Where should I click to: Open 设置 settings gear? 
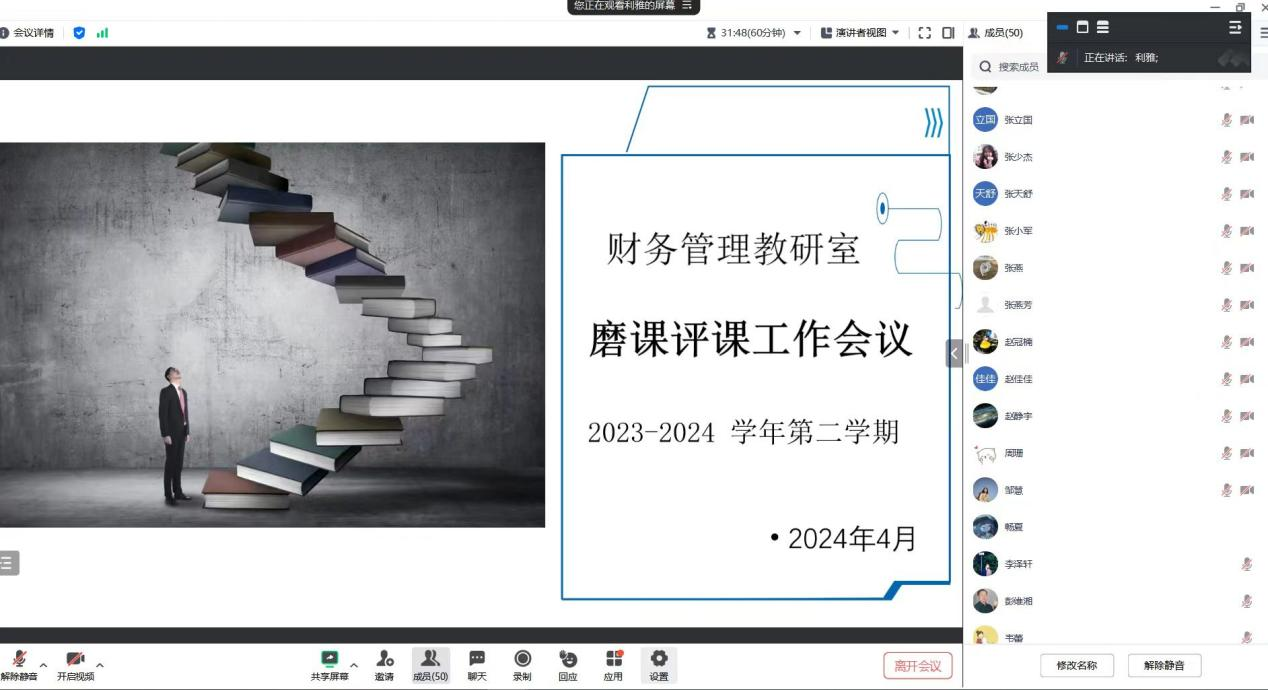pos(659,659)
